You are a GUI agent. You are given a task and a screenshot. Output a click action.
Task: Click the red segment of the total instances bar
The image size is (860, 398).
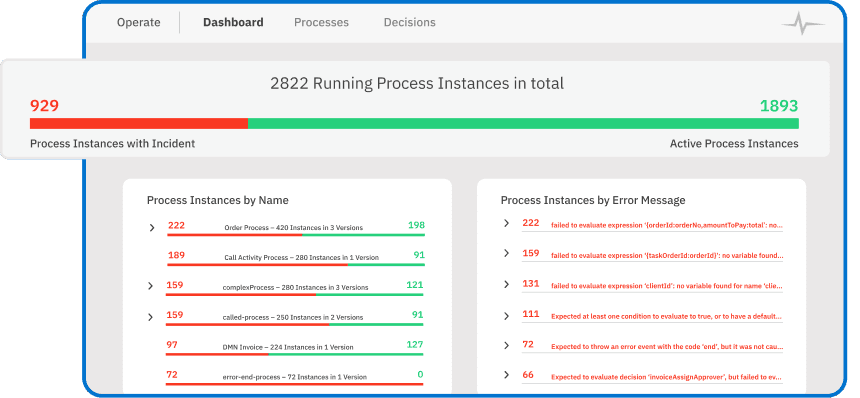139,123
